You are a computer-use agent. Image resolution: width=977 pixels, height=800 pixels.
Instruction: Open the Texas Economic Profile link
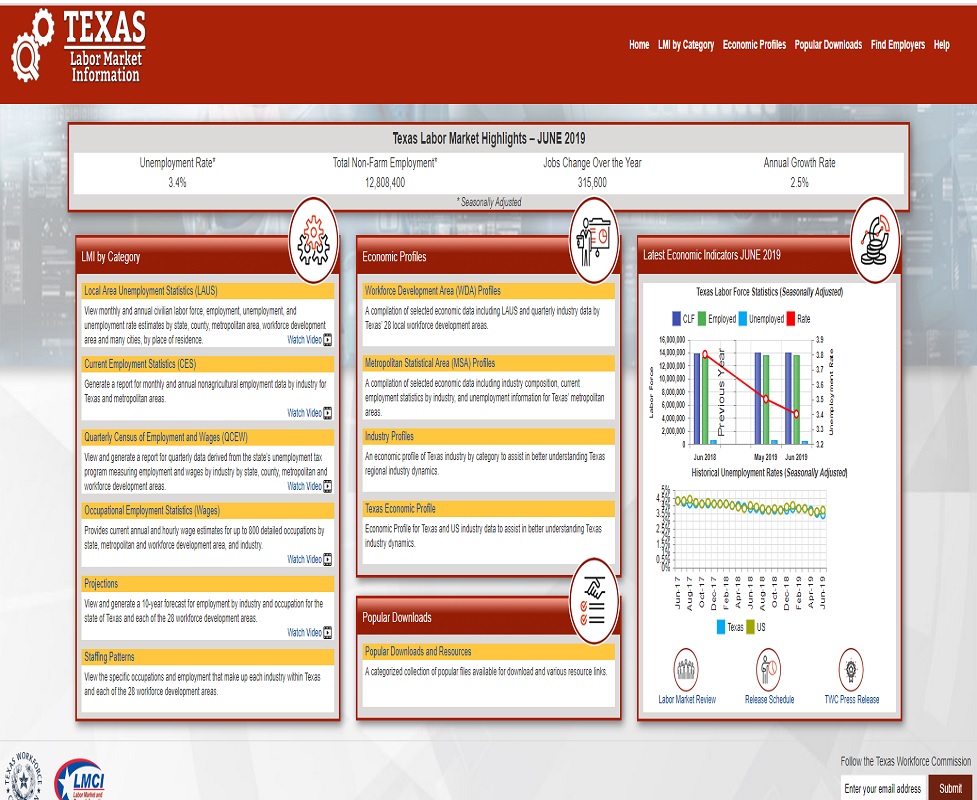[400, 508]
